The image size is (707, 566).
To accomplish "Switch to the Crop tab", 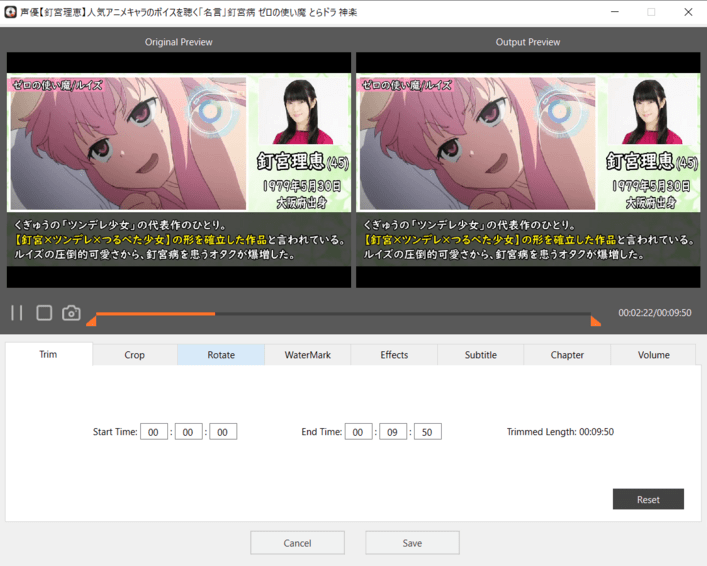I will pos(134,355).
